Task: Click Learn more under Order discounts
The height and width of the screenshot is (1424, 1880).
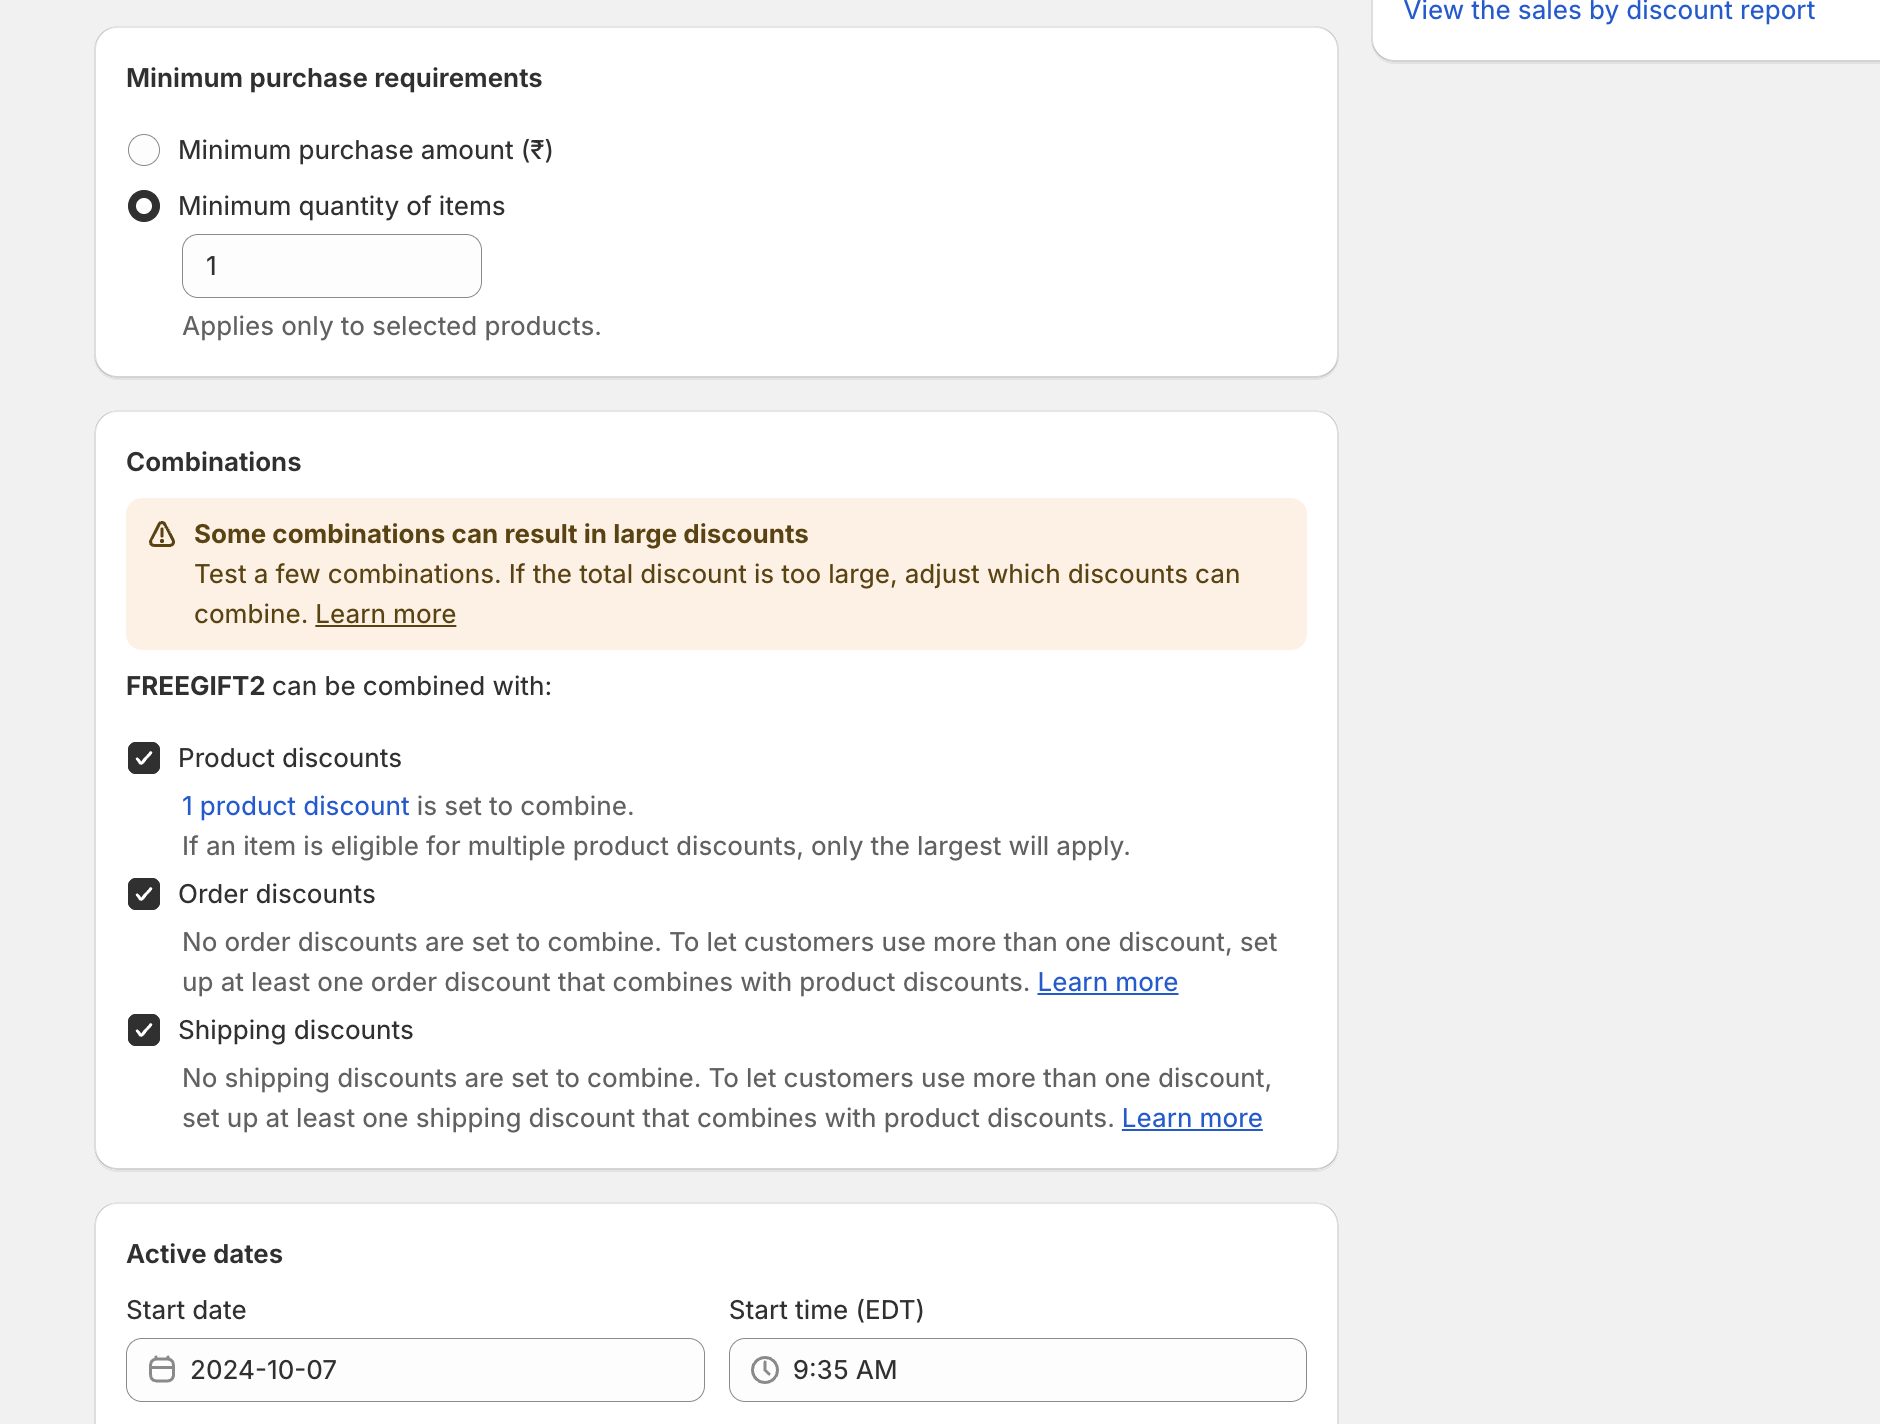Action: [1107, 982]
